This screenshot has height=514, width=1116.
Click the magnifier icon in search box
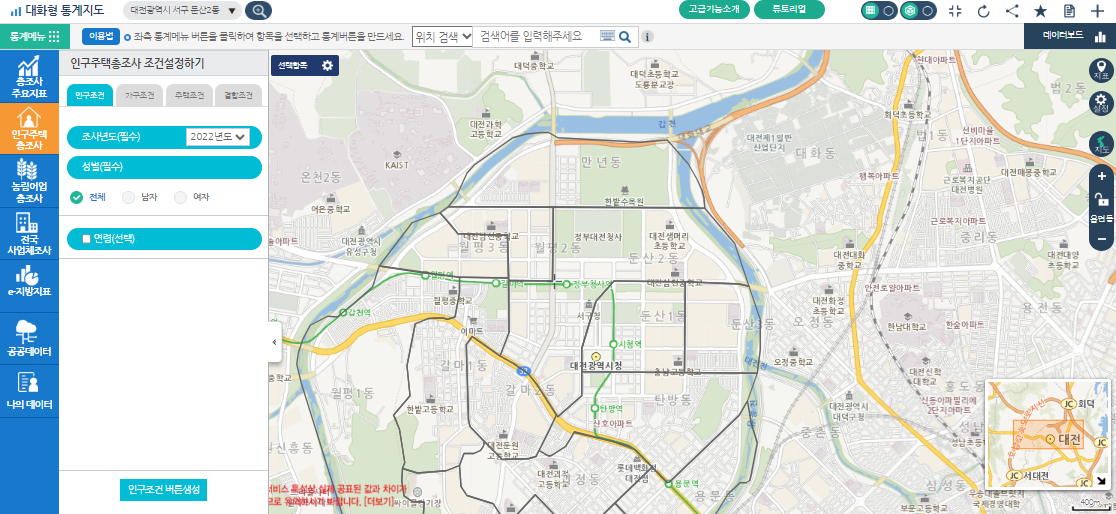[x=625, y=36]
